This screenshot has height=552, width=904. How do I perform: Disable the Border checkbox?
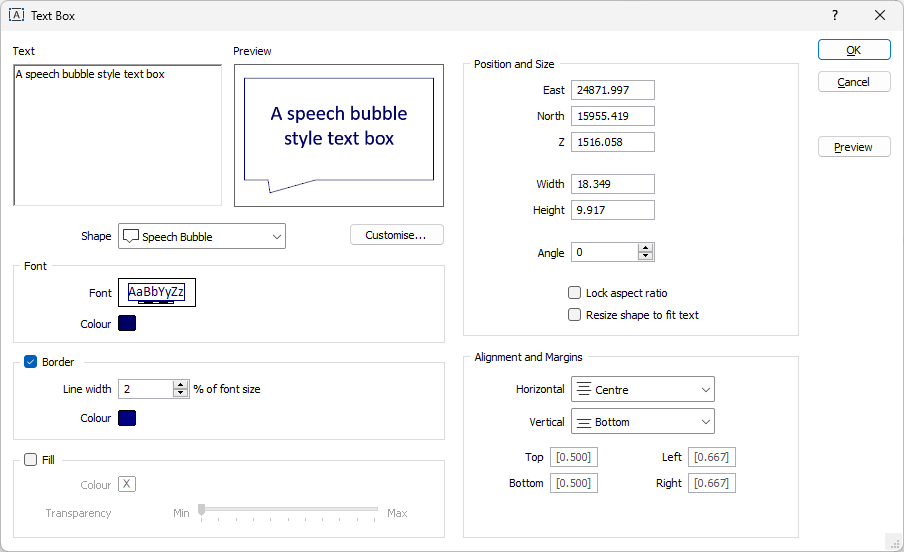(31, 362)
